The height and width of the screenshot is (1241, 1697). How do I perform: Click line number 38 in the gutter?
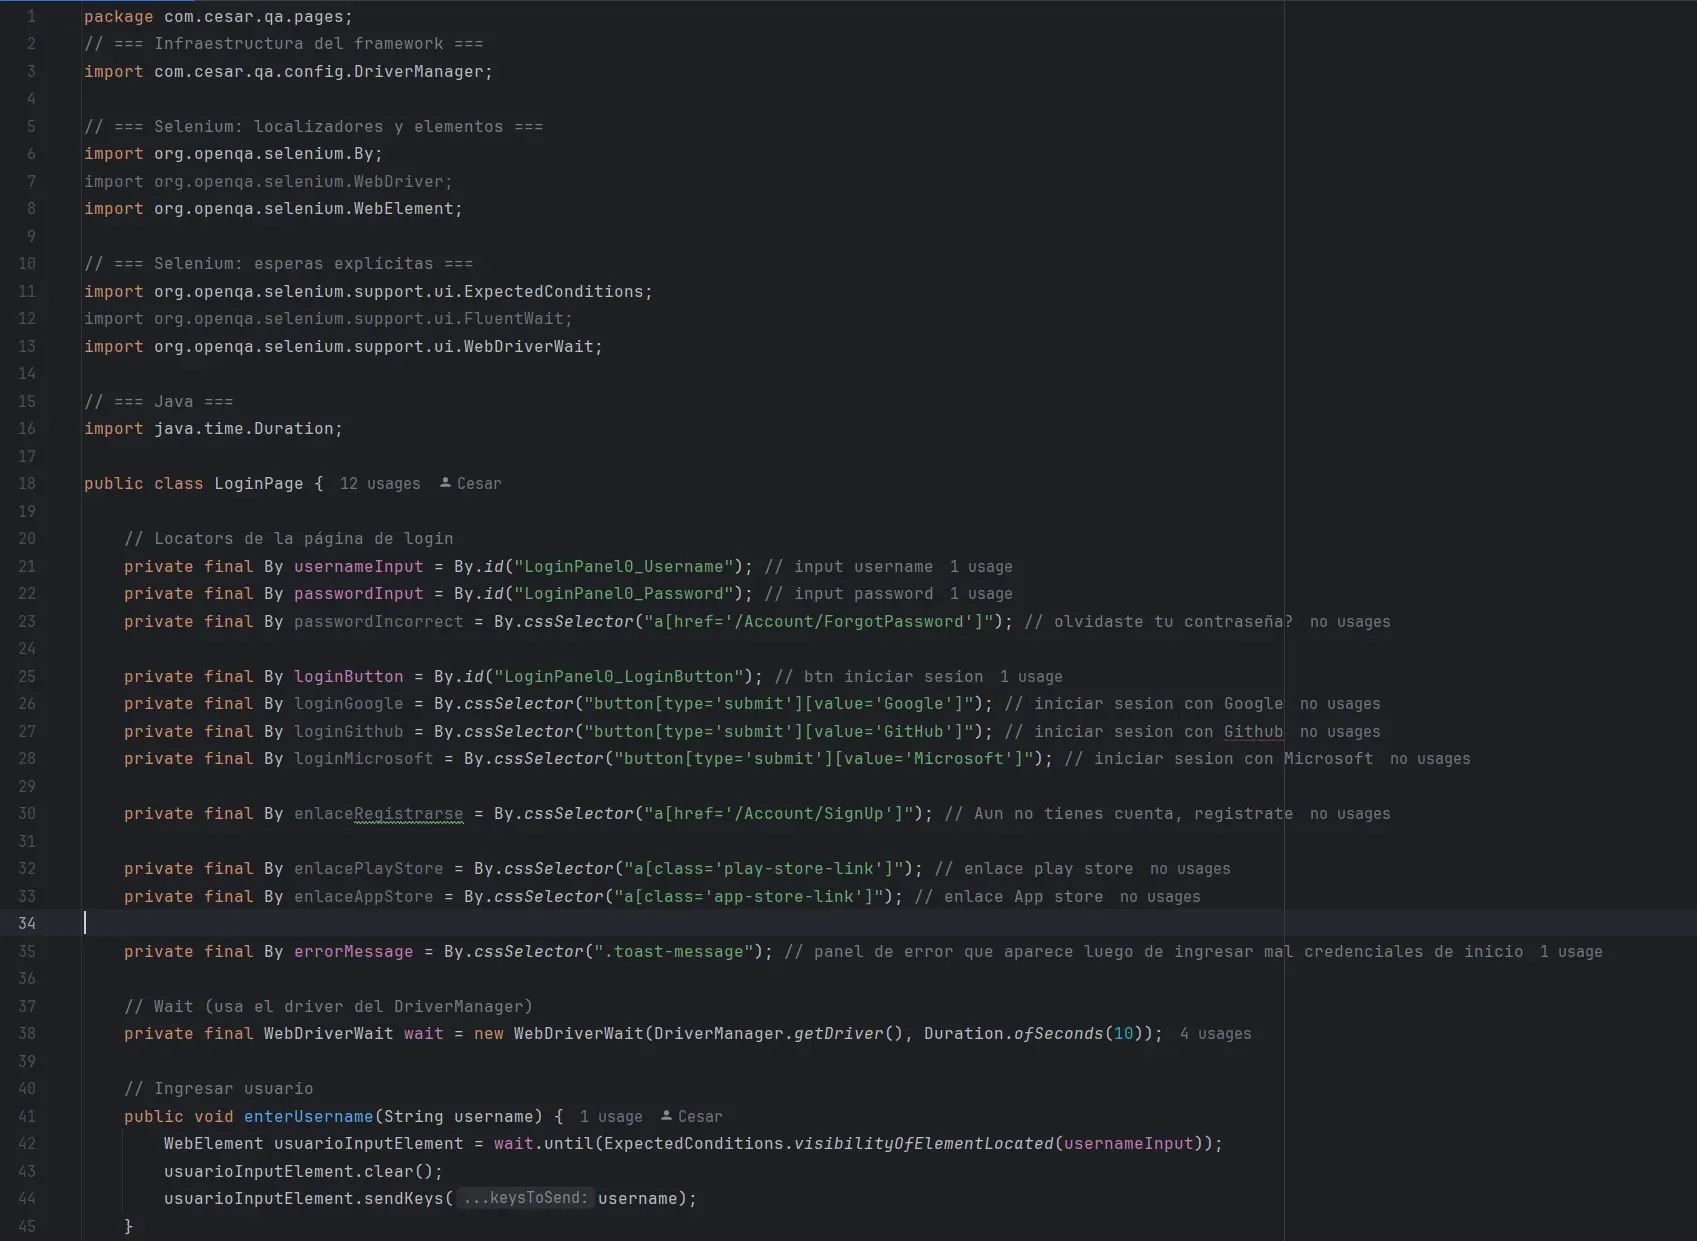click(x=28, y=1034)
